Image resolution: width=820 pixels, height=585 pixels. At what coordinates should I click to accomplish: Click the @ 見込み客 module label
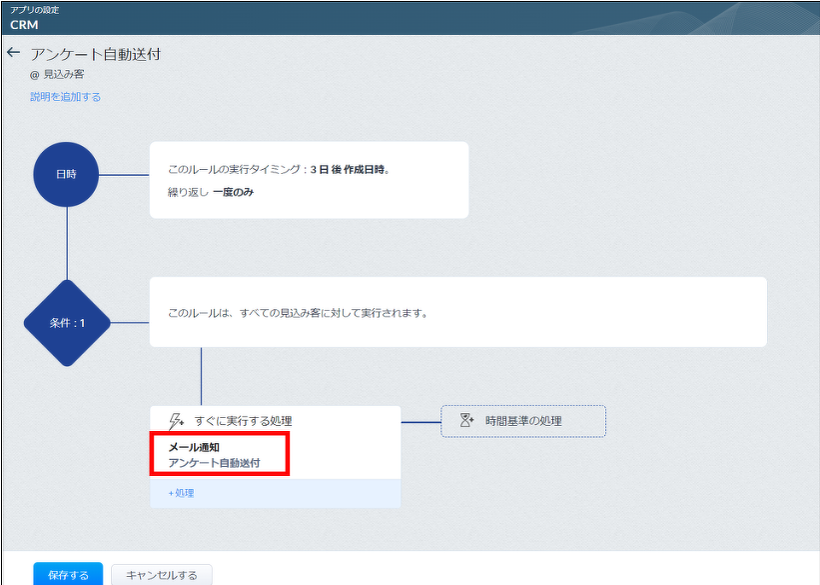57,74
